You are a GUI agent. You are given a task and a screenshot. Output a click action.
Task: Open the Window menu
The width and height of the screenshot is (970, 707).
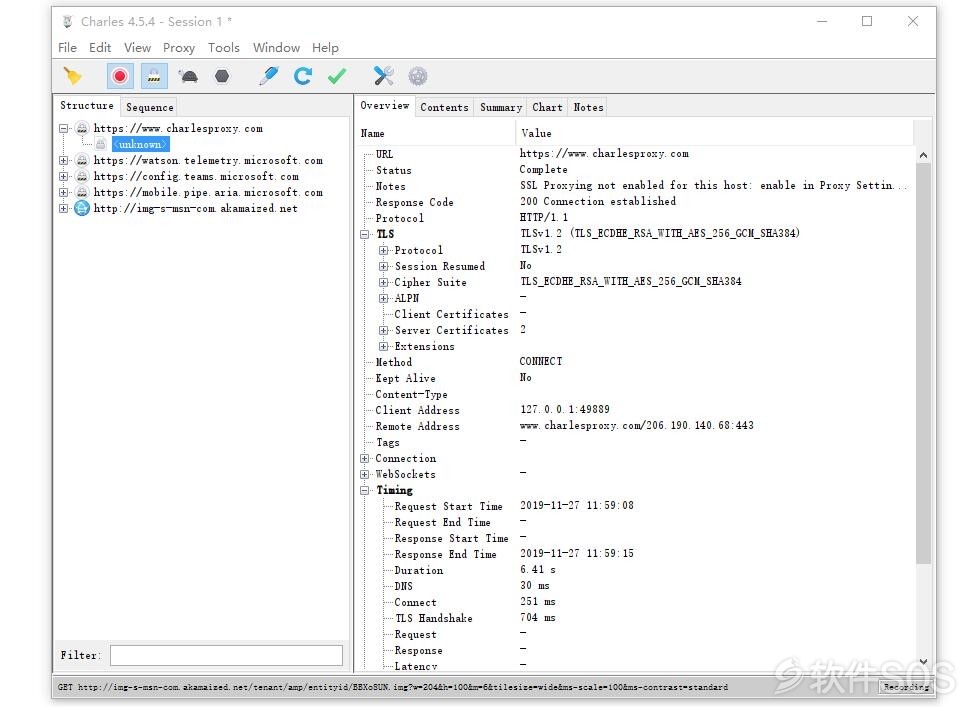click(x=276, y=48)
